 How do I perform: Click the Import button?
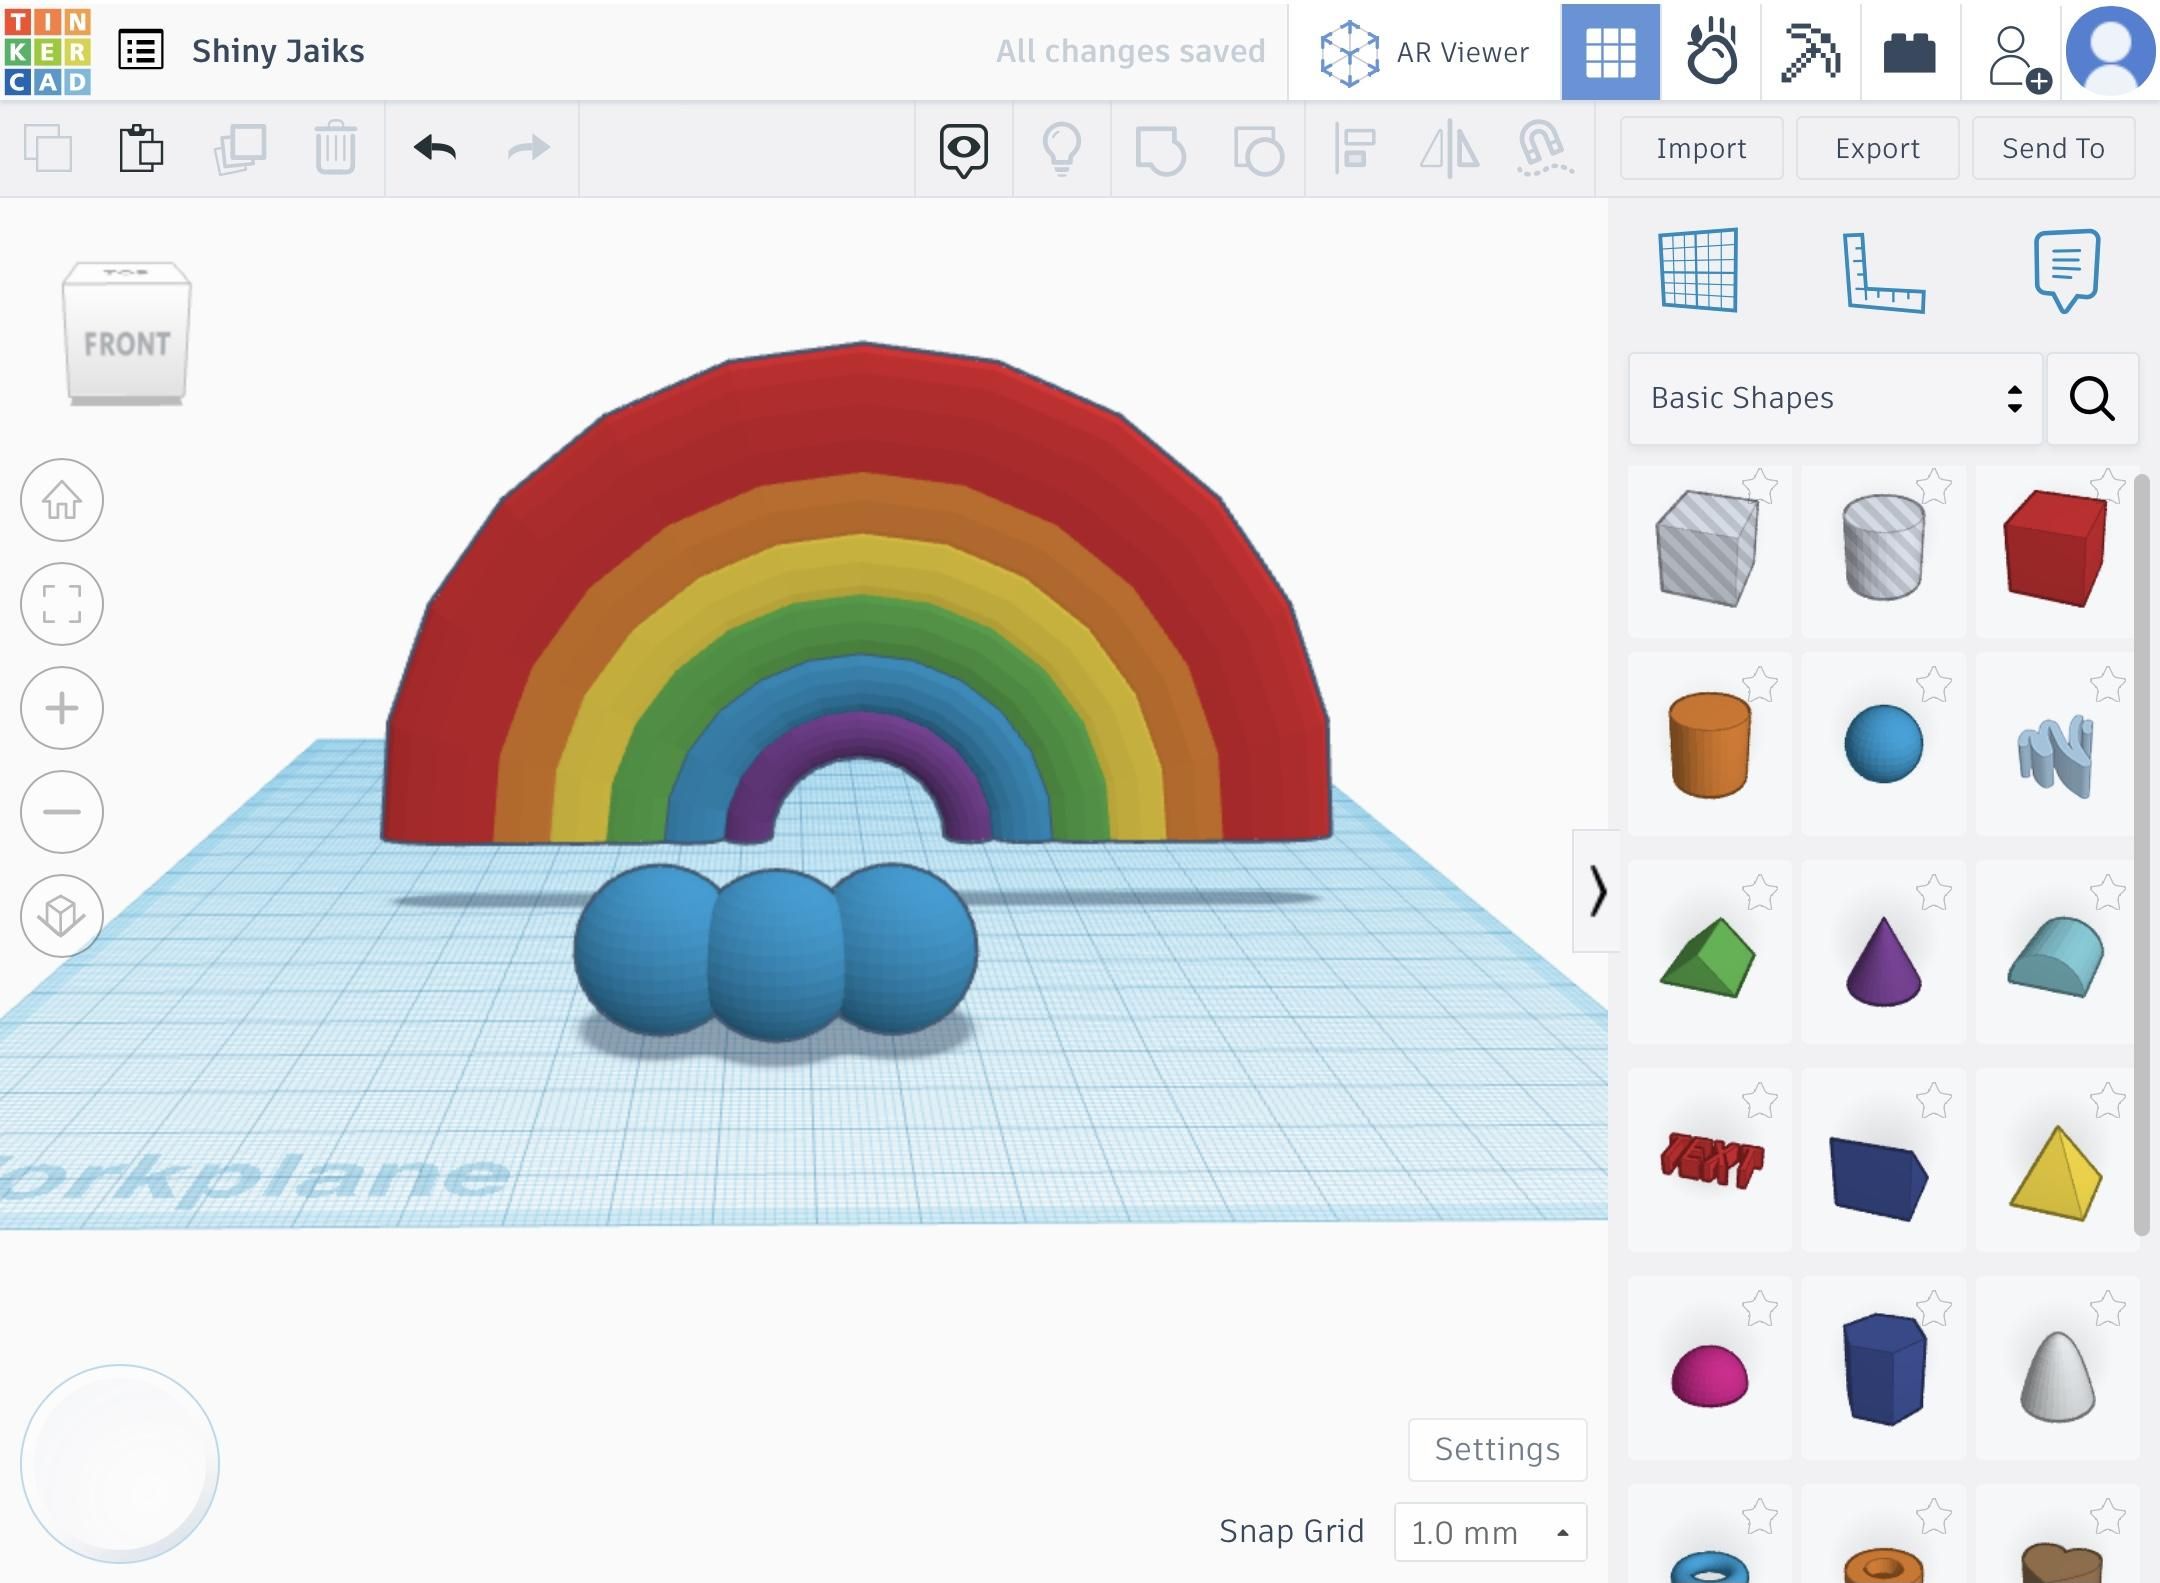[1701, 148]
